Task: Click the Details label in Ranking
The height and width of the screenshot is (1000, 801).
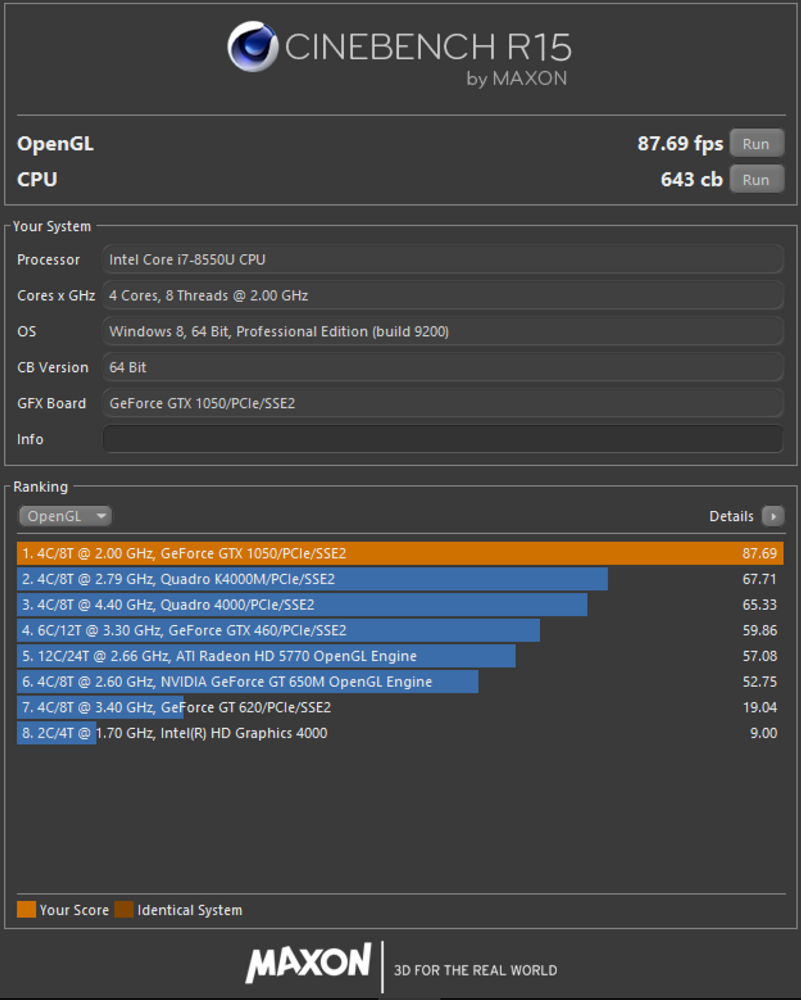Action: tap(731, 516)
